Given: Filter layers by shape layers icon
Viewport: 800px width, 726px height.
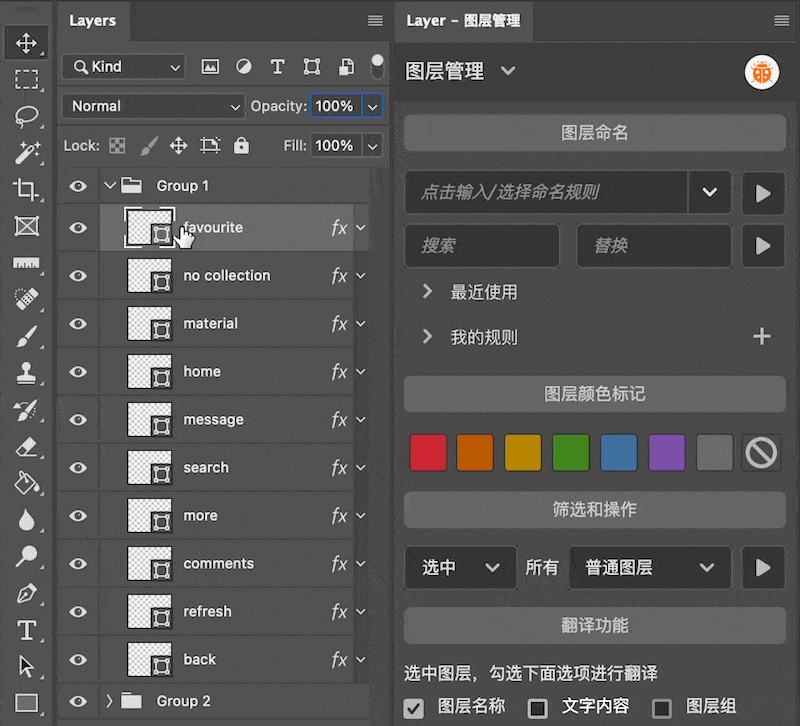Looking at the screenshot, I should (x=312, y=67).
